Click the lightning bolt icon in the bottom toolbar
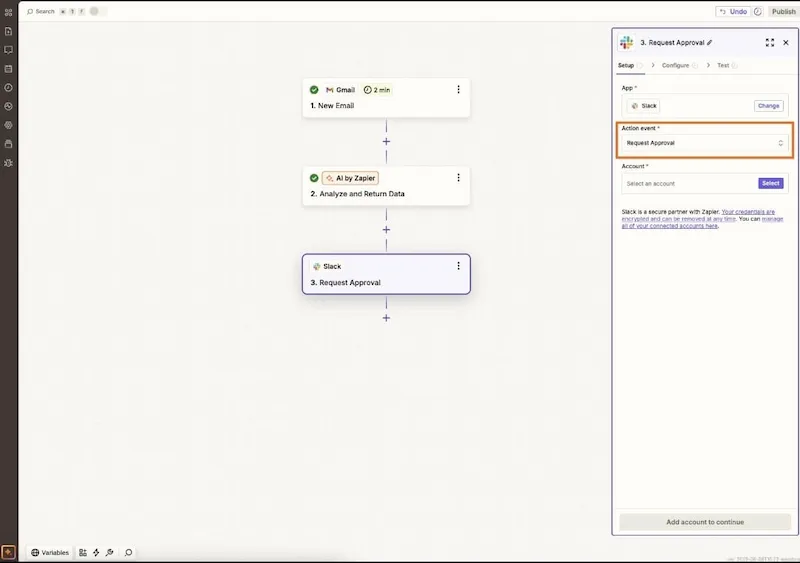This screenshot has height=563, width=800. (96, 552)
